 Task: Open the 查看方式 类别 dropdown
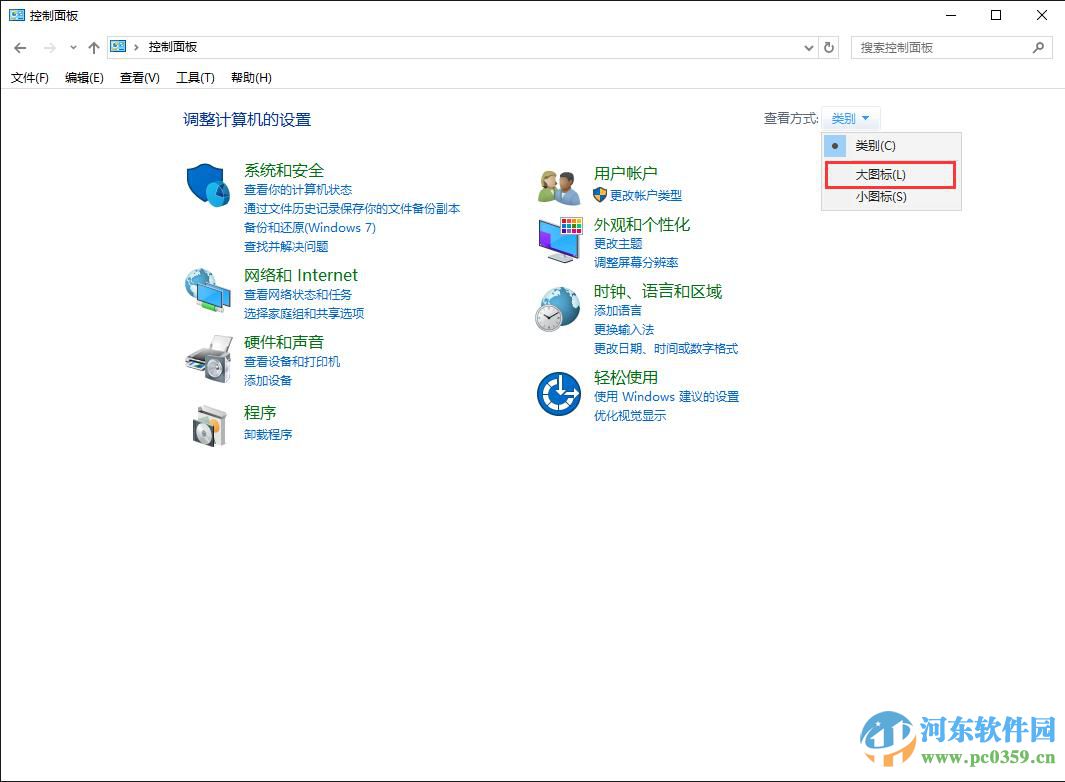pyautogui.click(x=851, y=117)
